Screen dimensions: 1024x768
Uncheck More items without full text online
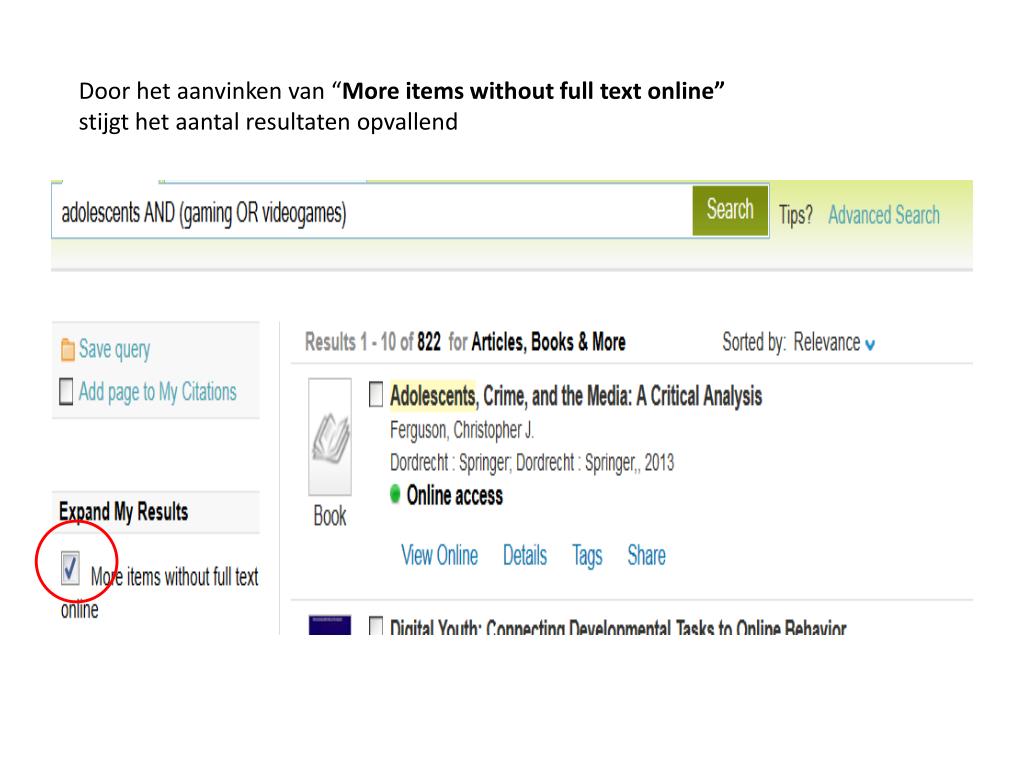pyautogui.click(x=71, y=568)
